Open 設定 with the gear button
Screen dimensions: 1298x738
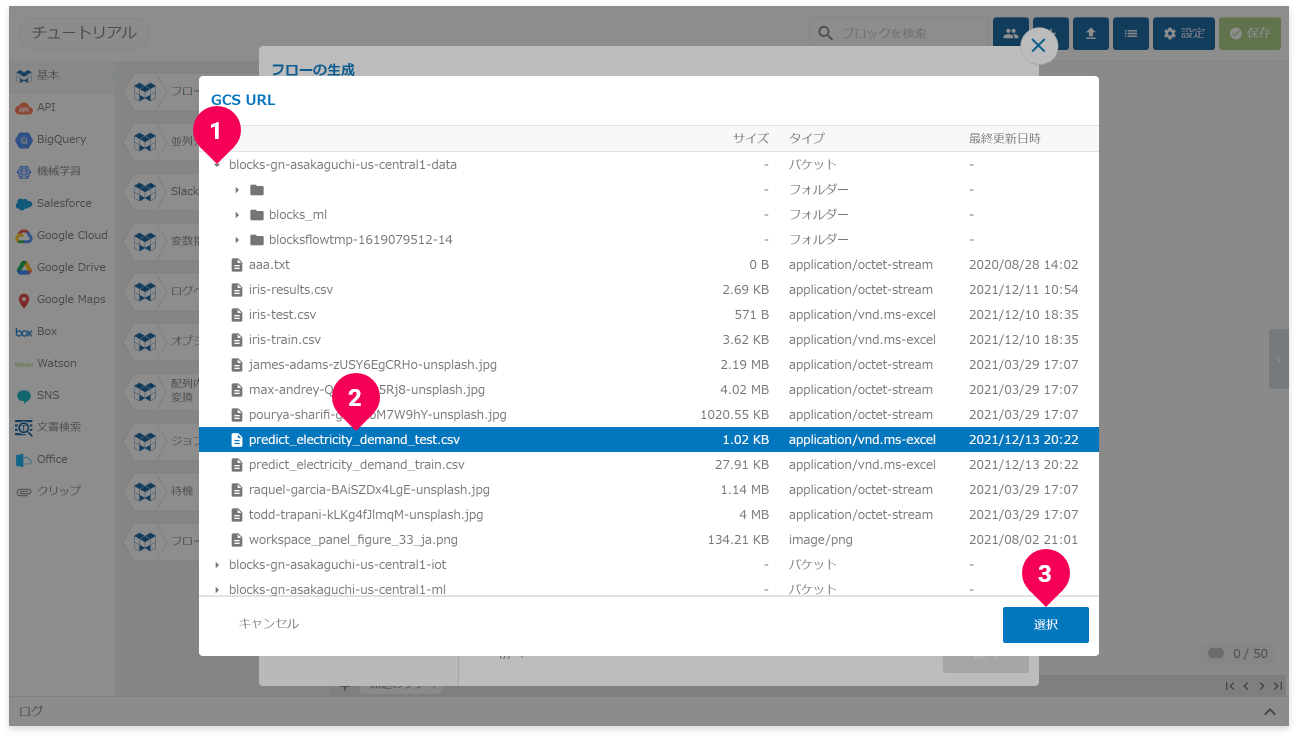pyautogui.click(x=1184, y=33)
